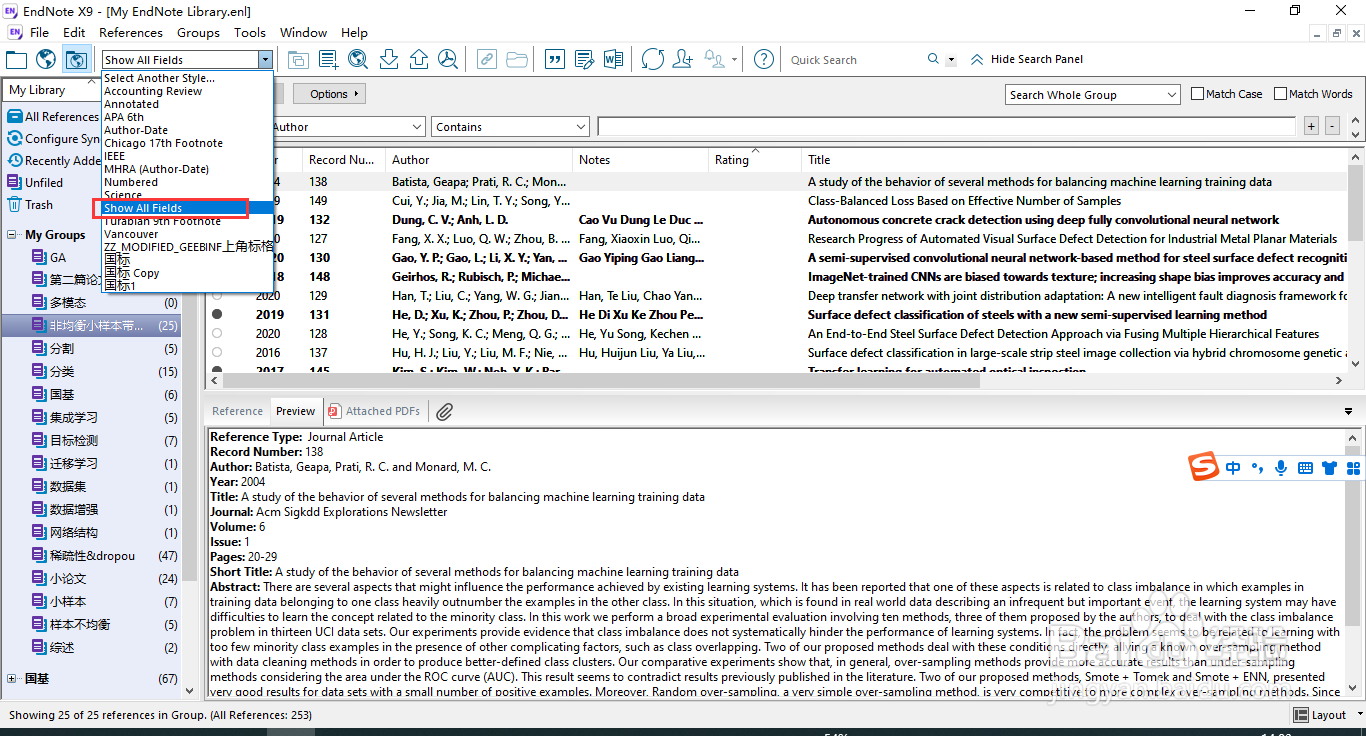Click the Export up-arrow icon
The height and width of the screenshot is (736, 1366).
(x=419, y=59)
